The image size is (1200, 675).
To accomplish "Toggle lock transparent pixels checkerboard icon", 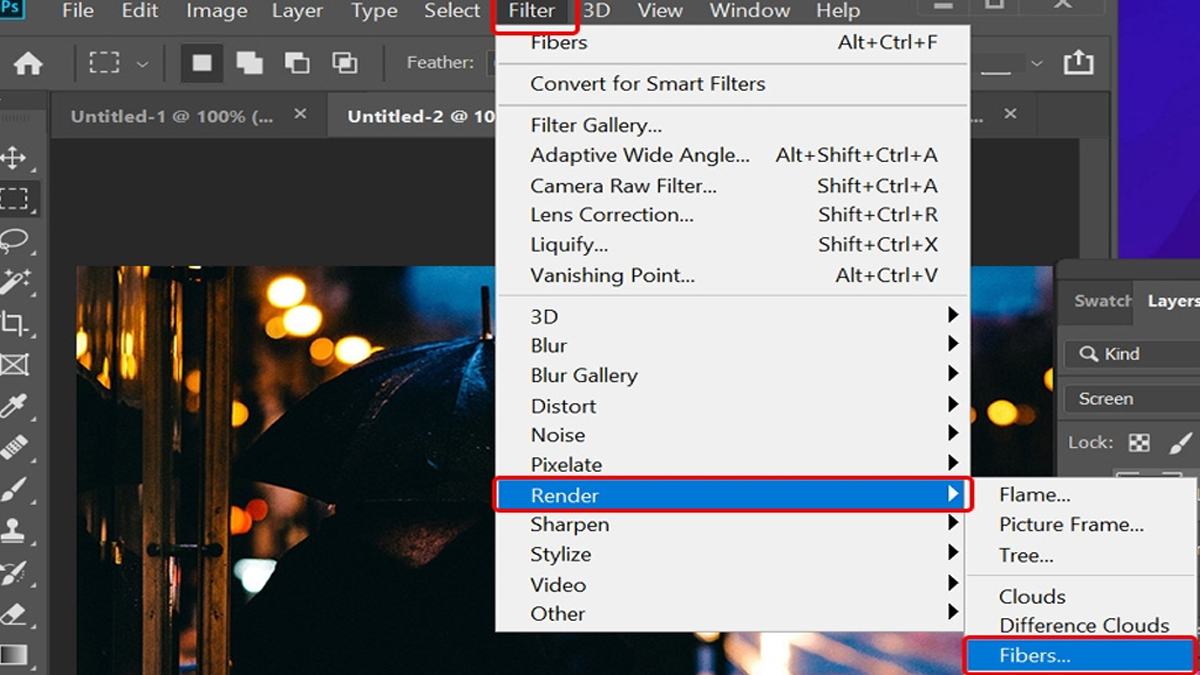I will pos(1139,442).
